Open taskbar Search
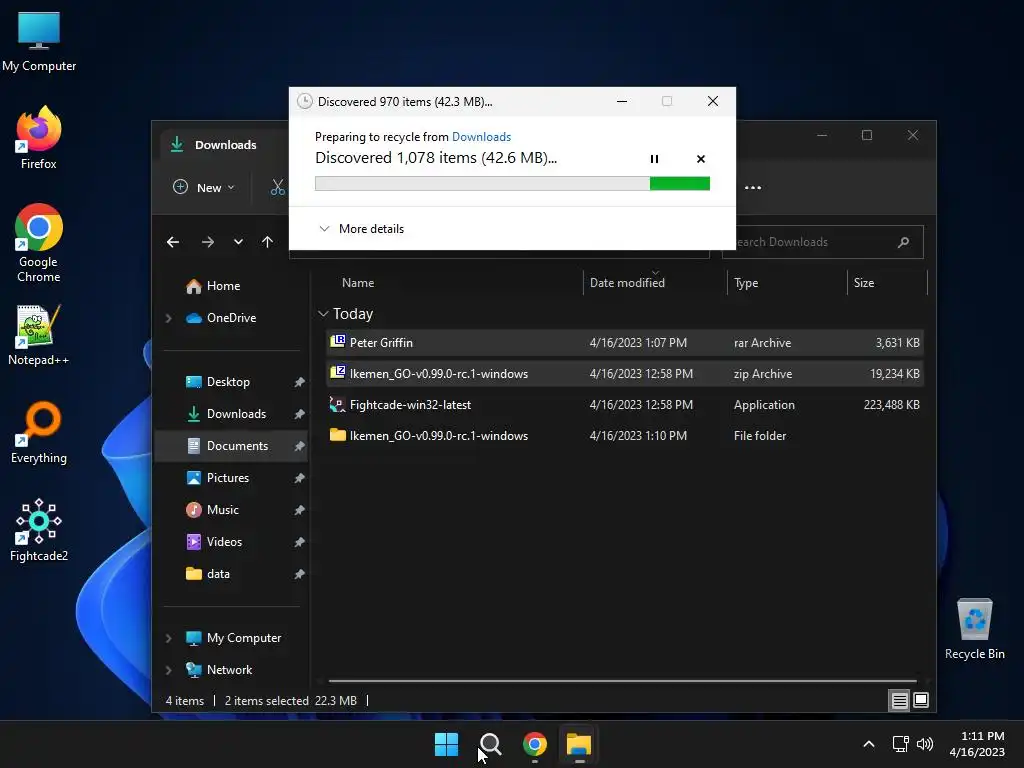The height and width of the screenshot is (768, 1024). [x=490, y=744]
